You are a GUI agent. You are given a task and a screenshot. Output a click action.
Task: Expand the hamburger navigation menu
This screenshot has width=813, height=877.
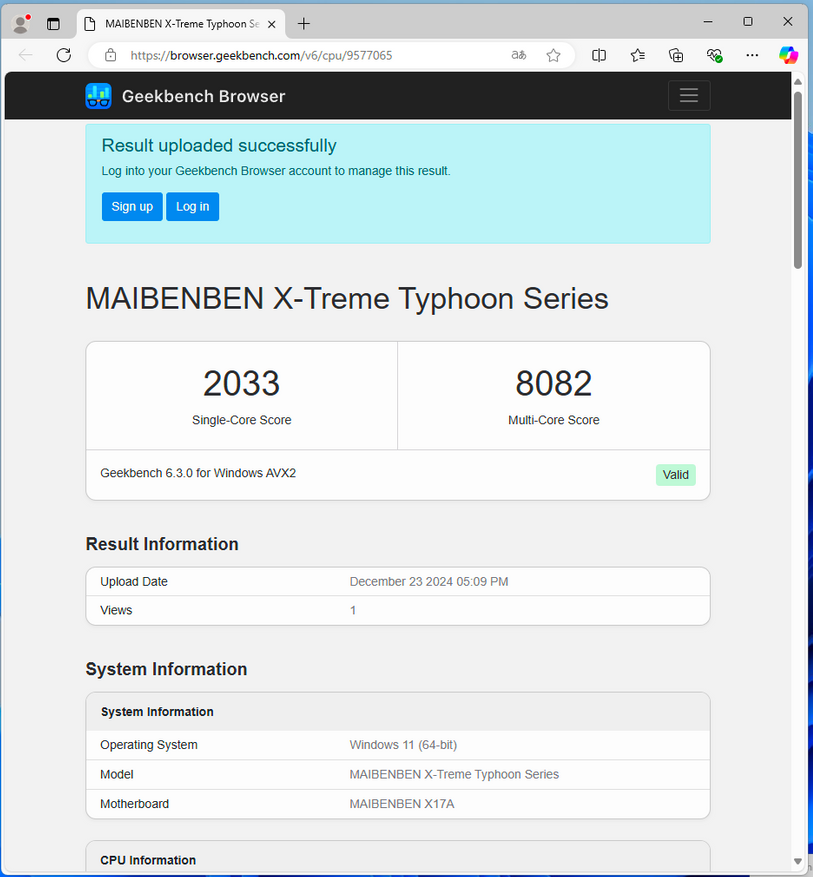[x=689, y=96]
